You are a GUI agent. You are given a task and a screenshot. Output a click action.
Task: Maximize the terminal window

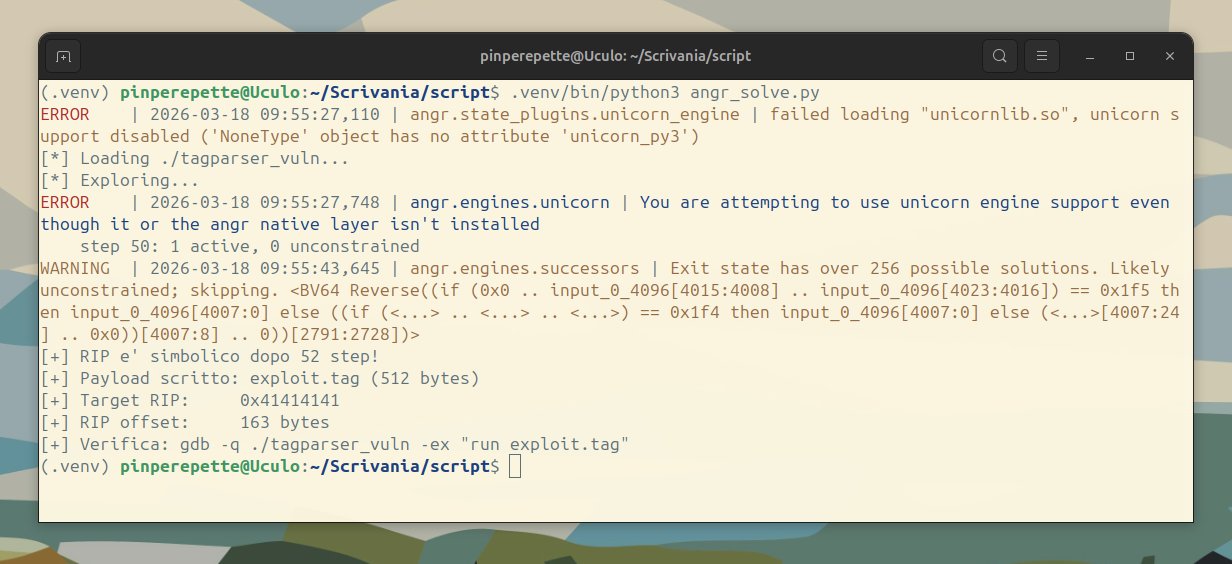pyautogui.click(x=1130, y=56)
